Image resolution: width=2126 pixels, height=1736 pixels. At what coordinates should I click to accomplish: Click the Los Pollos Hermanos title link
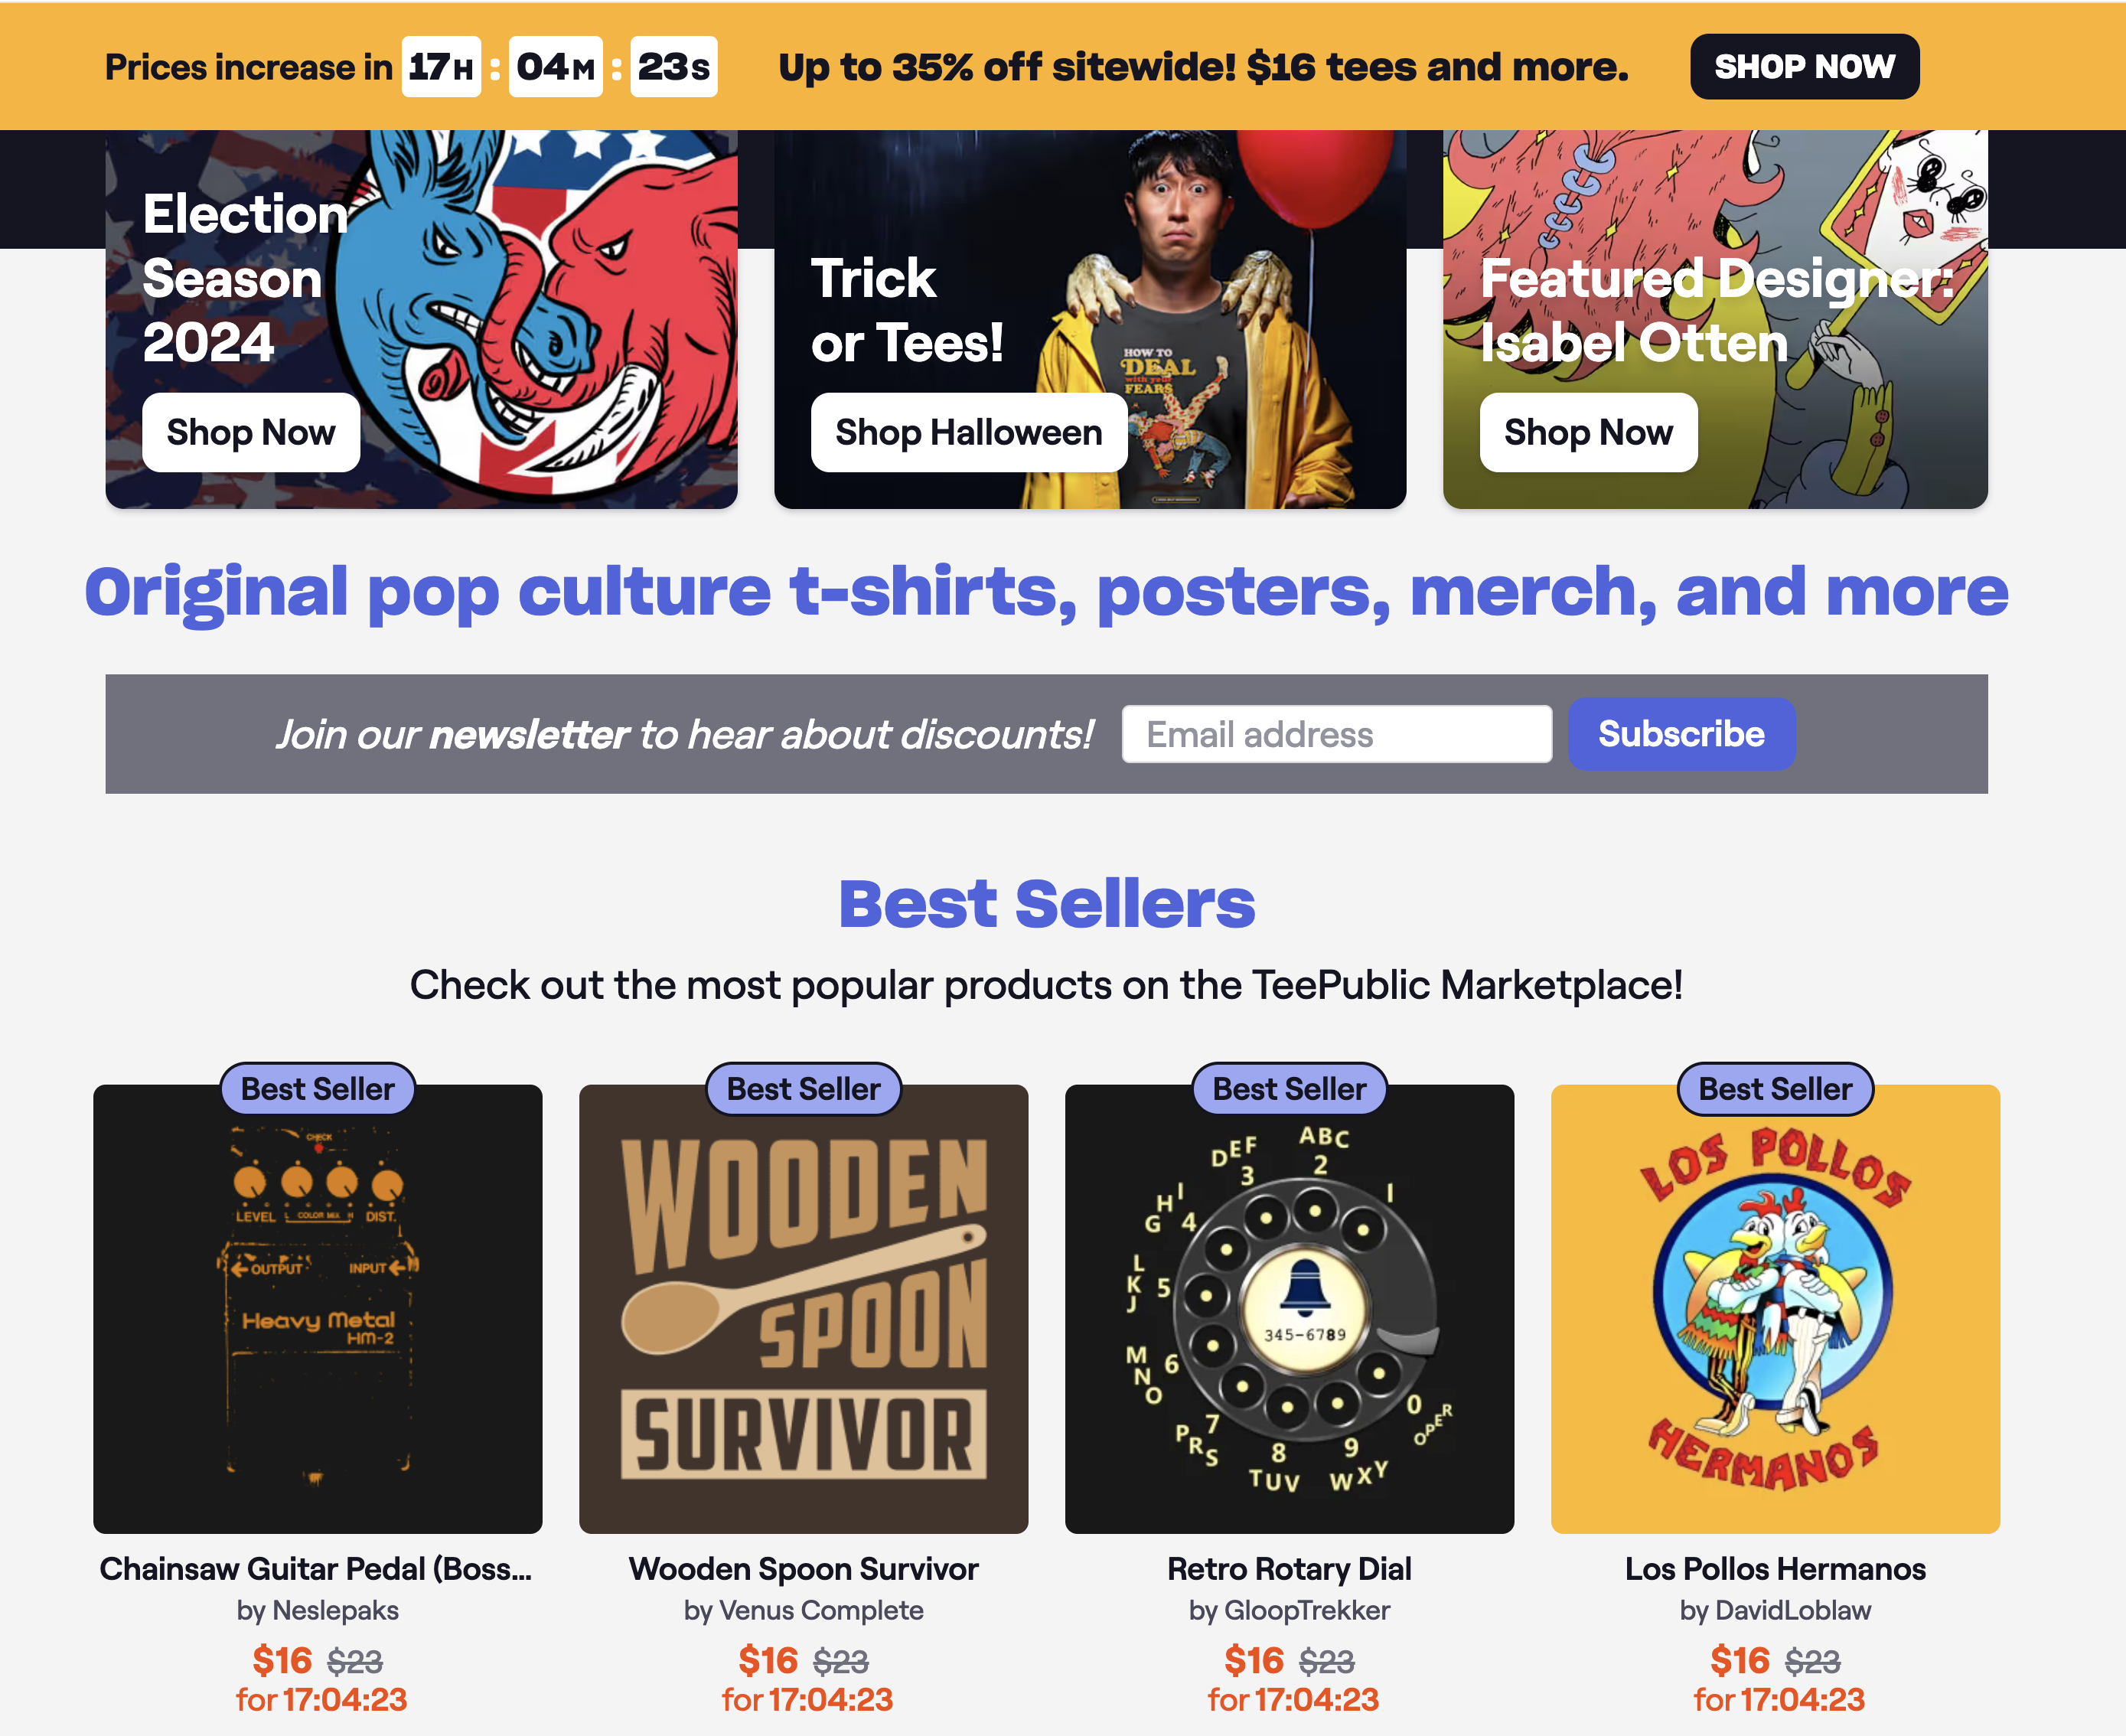pos(1775,1568)
